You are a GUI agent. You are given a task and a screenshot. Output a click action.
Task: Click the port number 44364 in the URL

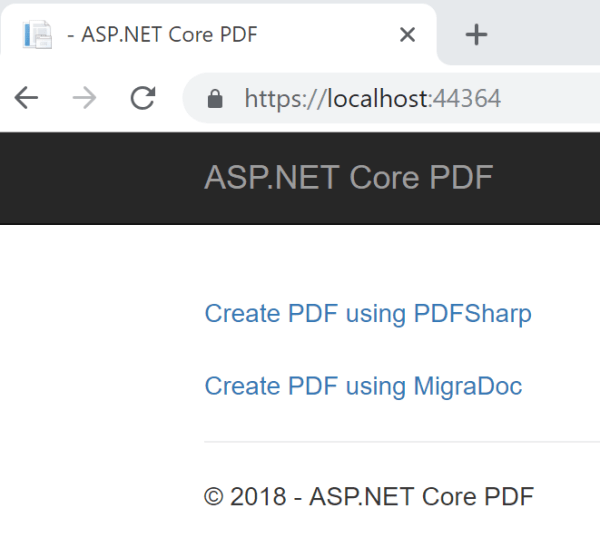[x=465, y=98]
